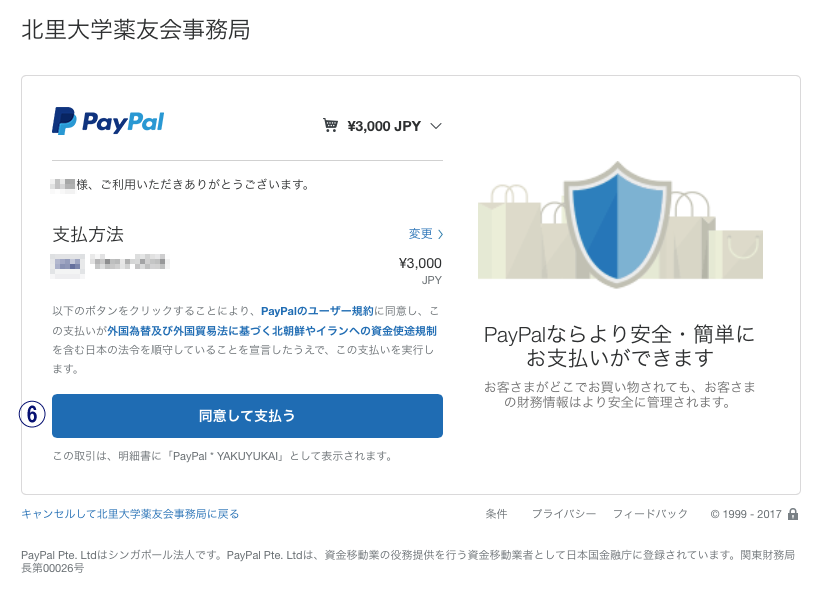823x595 pixels.
Task: Open the フィードバック footer link
Action: [650, 514]
